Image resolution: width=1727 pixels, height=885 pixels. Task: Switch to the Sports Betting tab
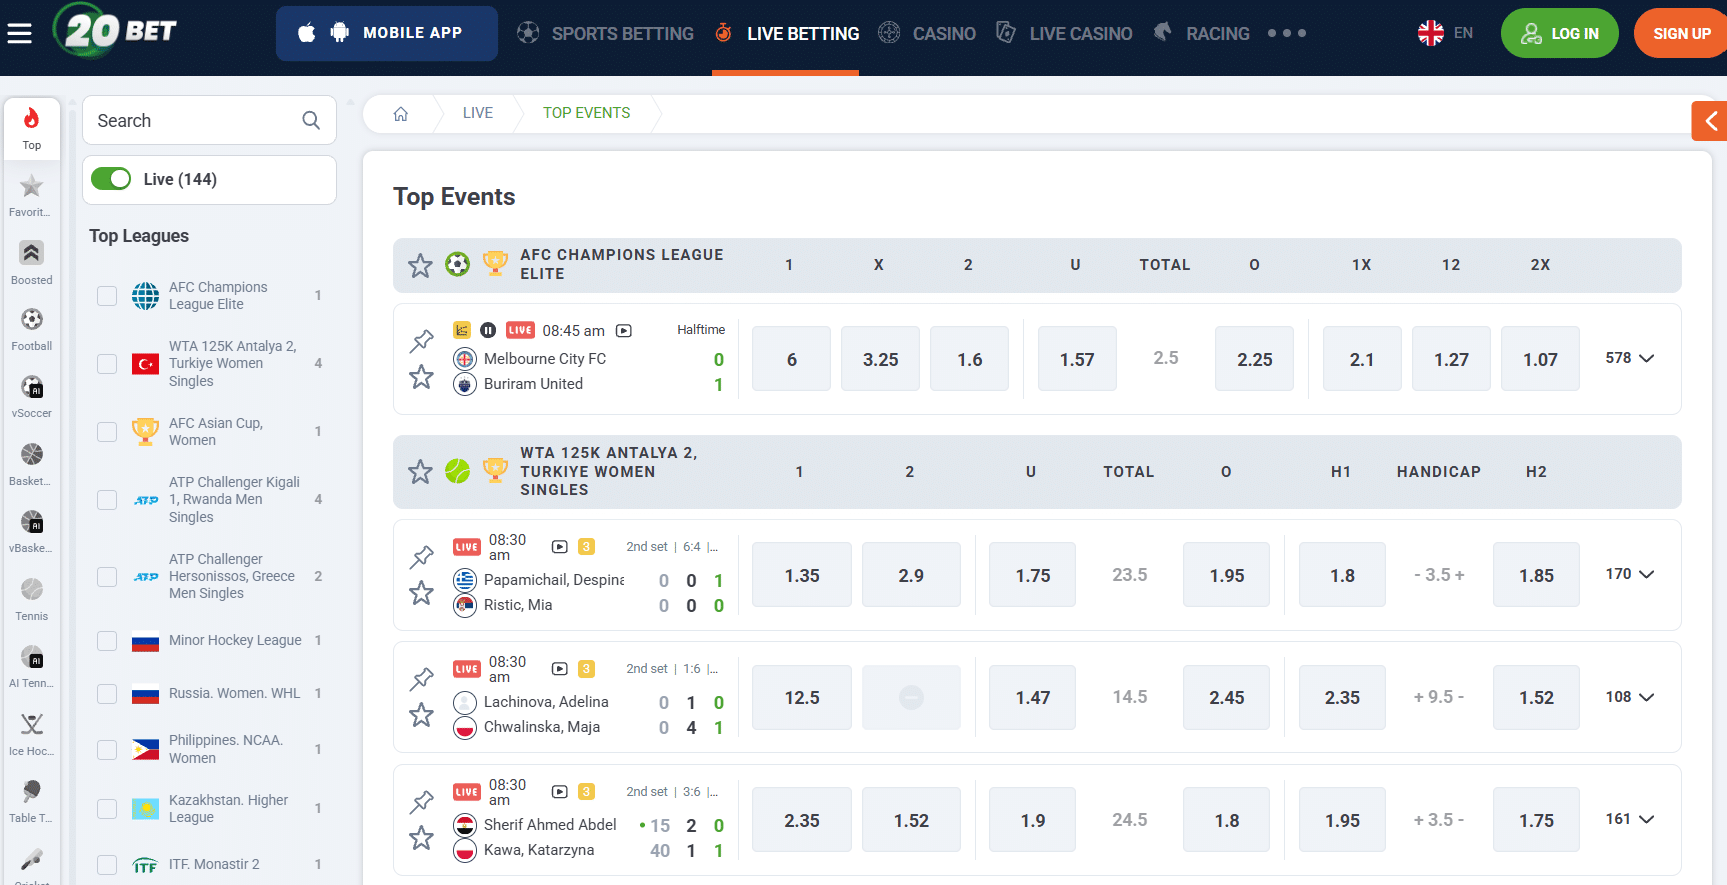605,33
